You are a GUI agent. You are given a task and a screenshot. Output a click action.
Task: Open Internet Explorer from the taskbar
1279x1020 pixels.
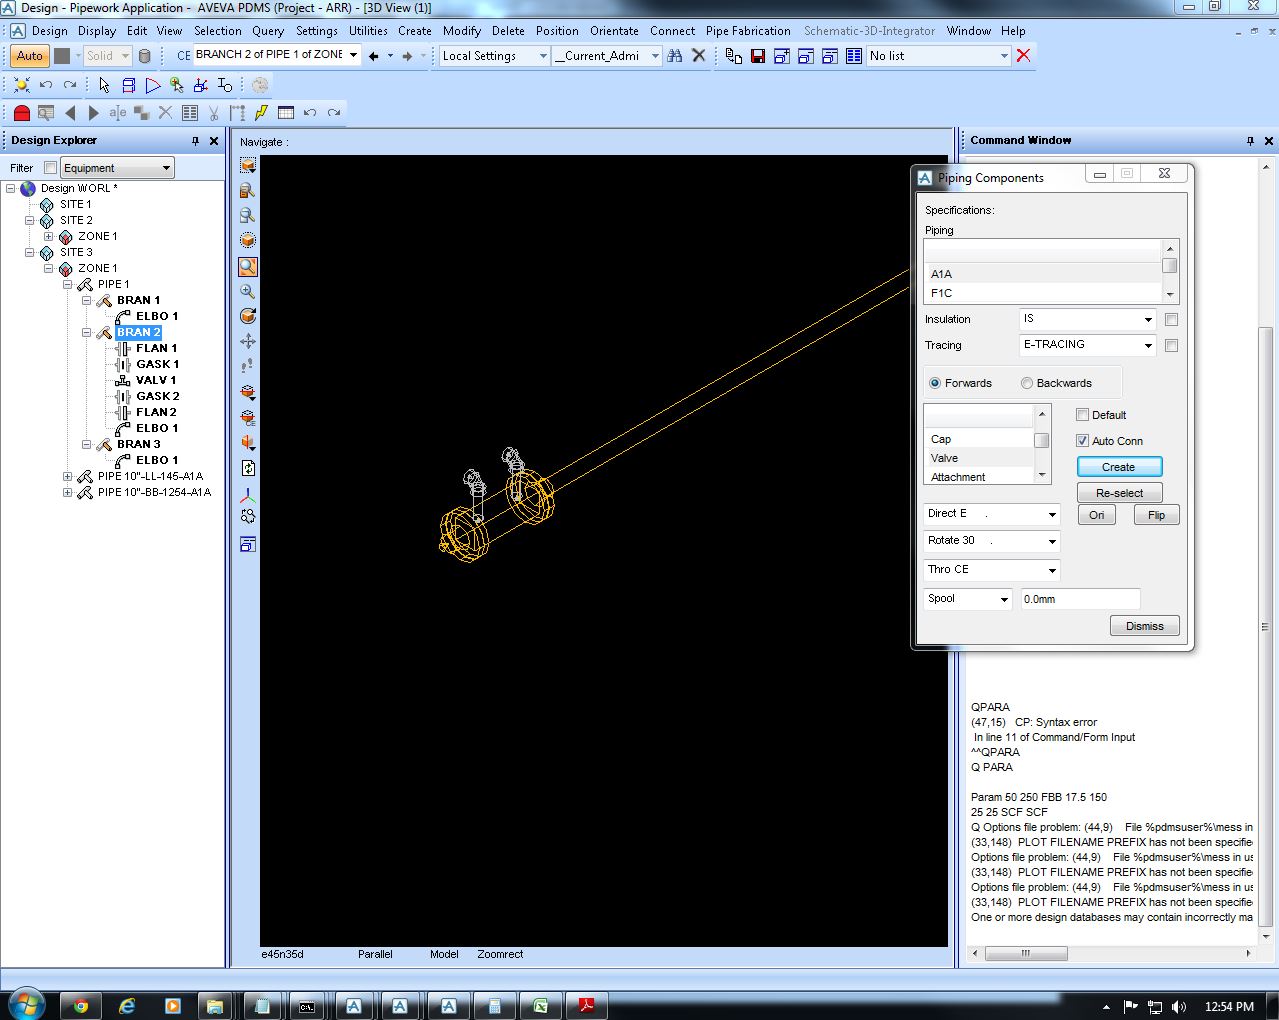[127, 1006]
